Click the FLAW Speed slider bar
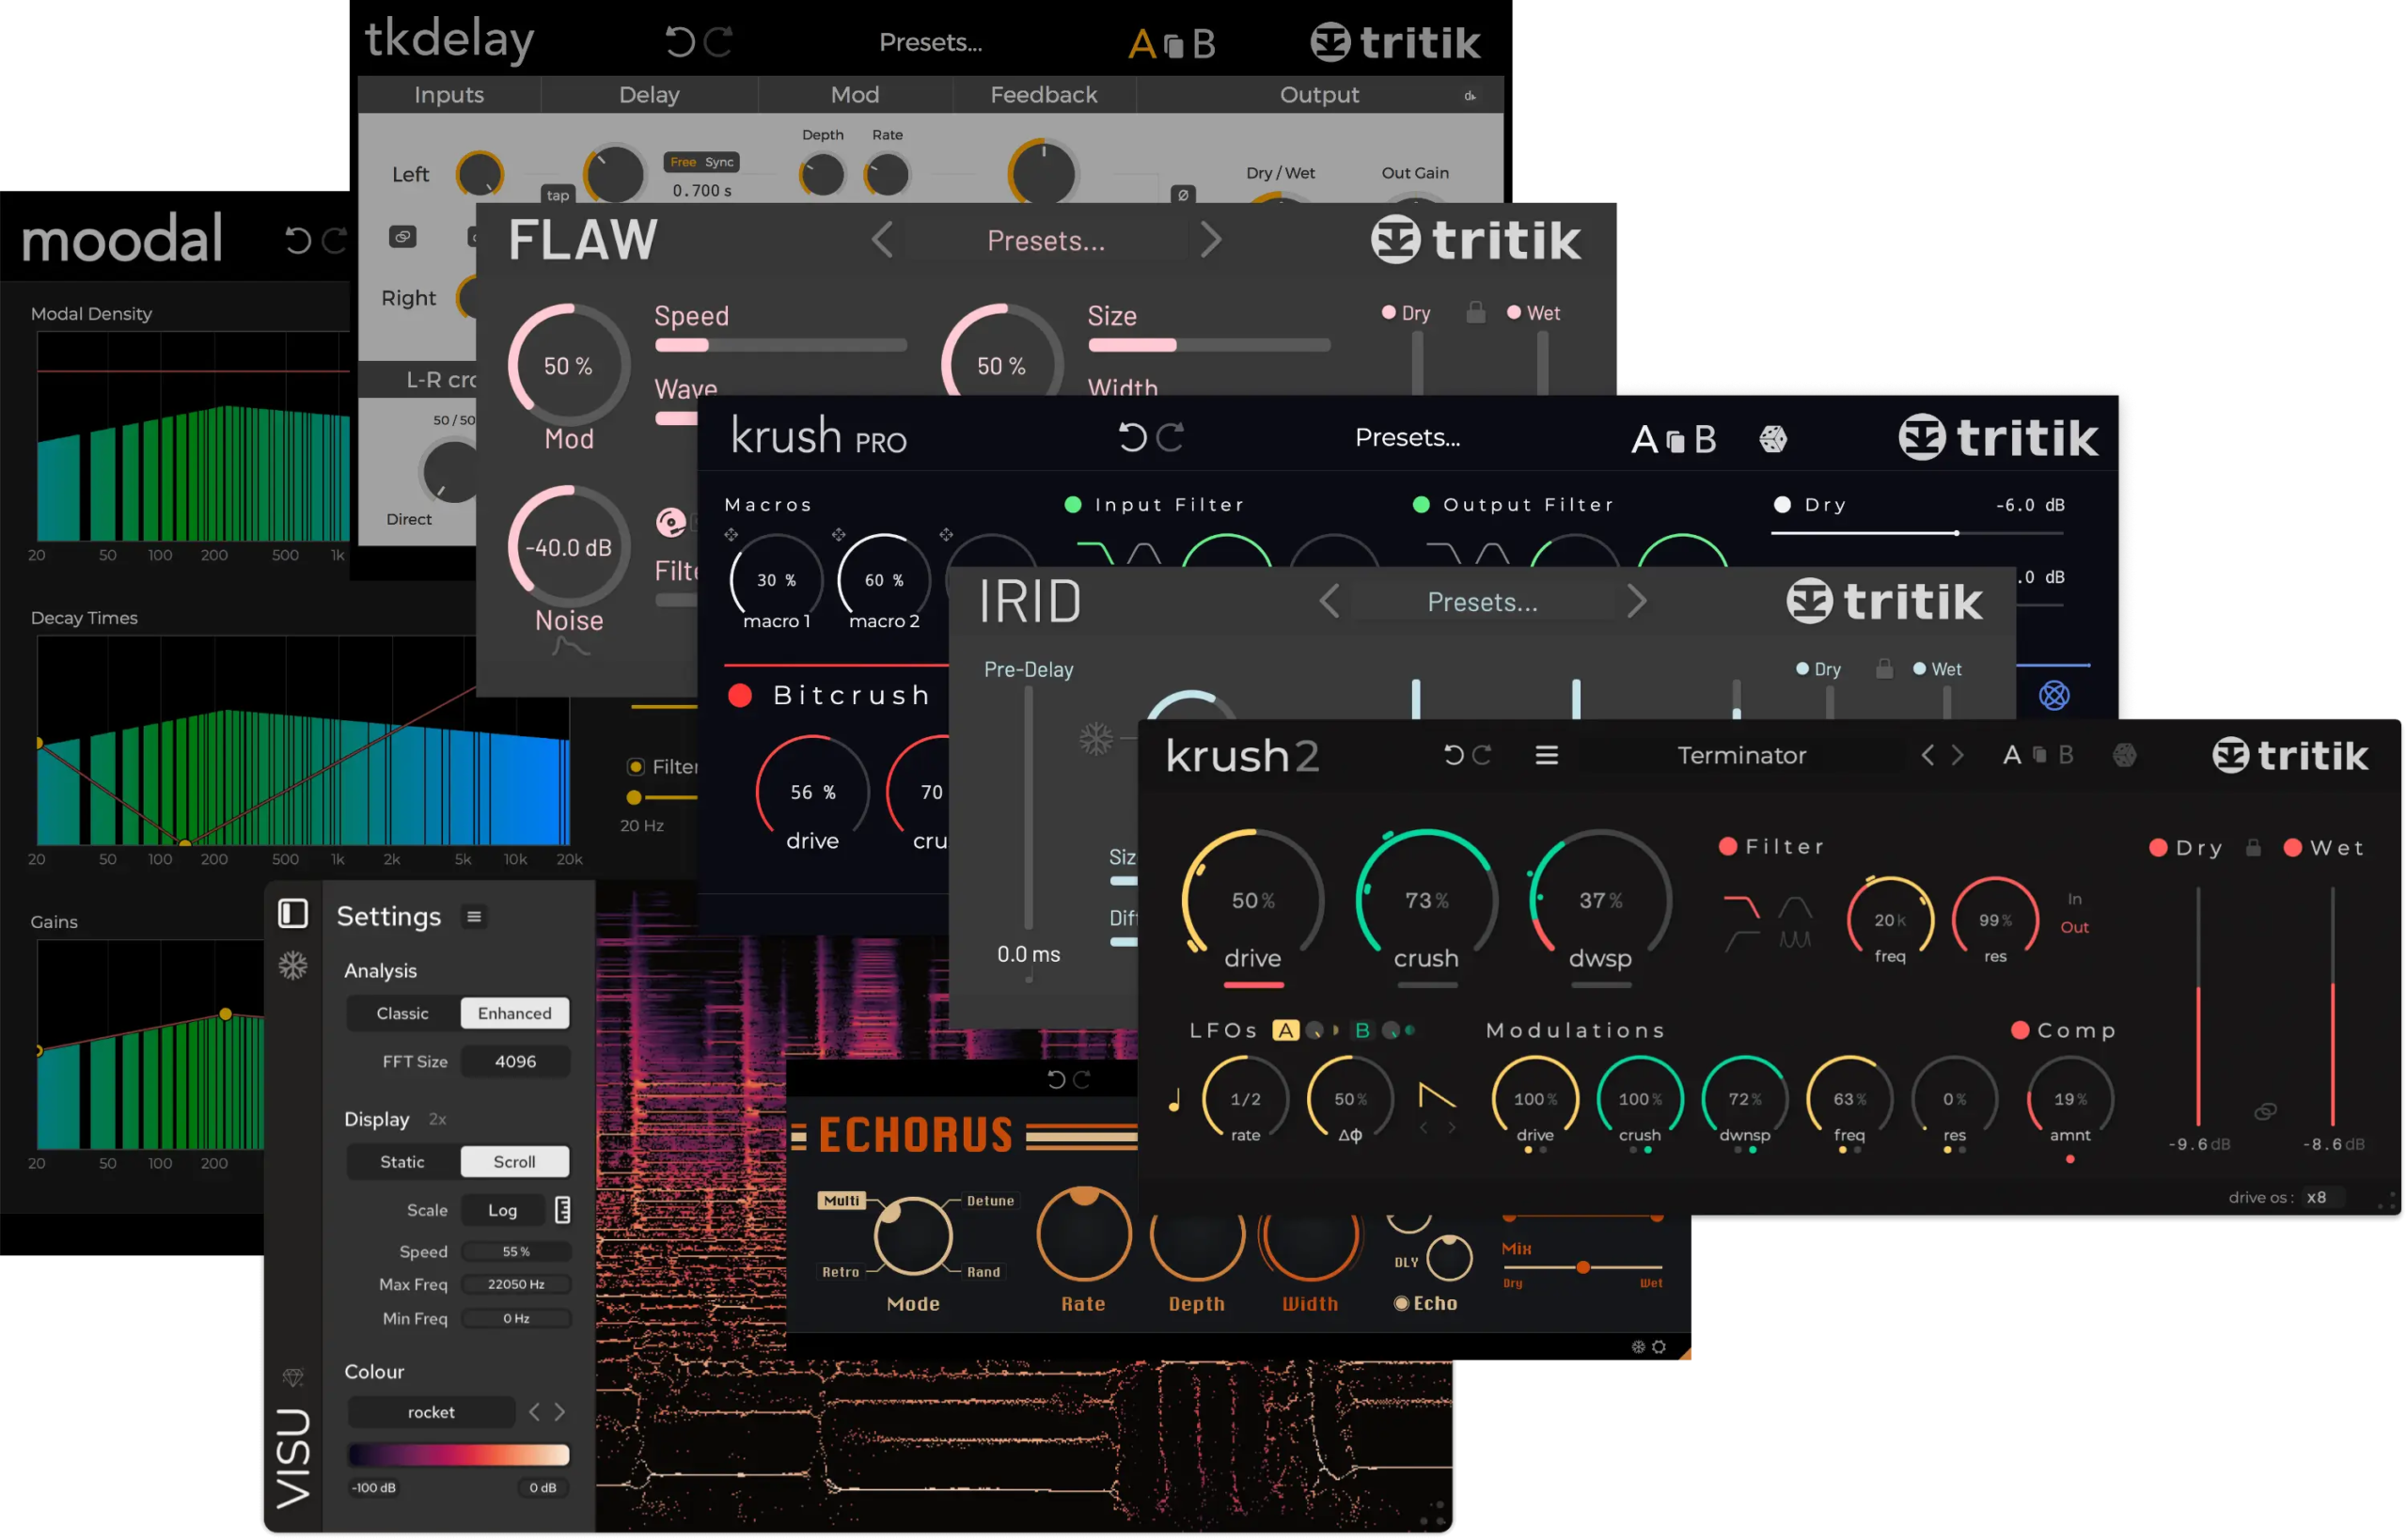Viewport: 2407px width, 1540px height. (x=780, y=345)
